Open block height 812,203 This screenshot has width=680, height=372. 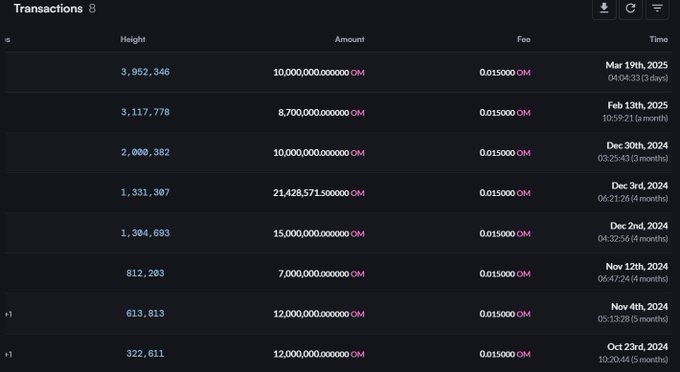145,274
